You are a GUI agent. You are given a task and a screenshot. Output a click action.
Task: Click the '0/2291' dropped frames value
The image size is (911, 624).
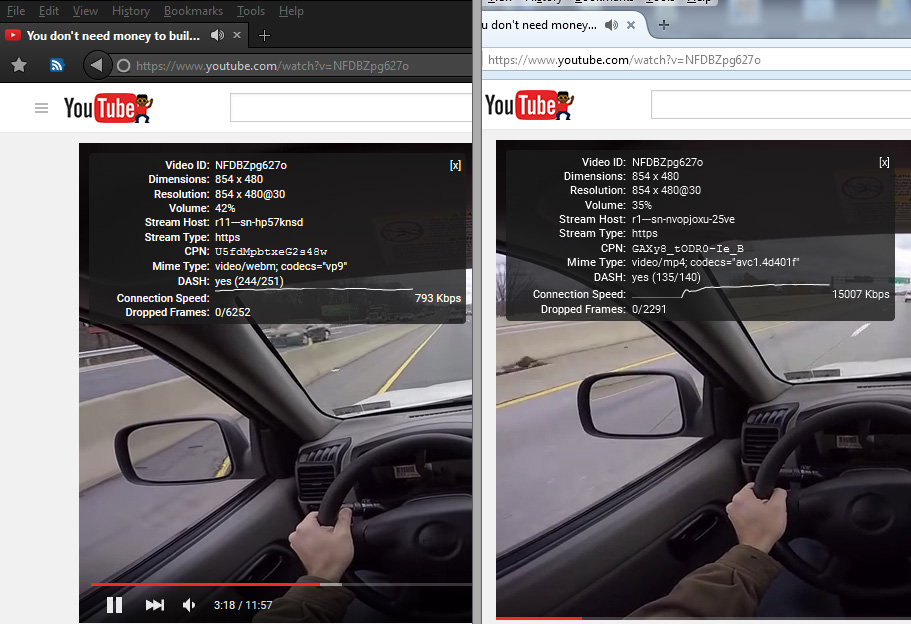pos(649,310)
